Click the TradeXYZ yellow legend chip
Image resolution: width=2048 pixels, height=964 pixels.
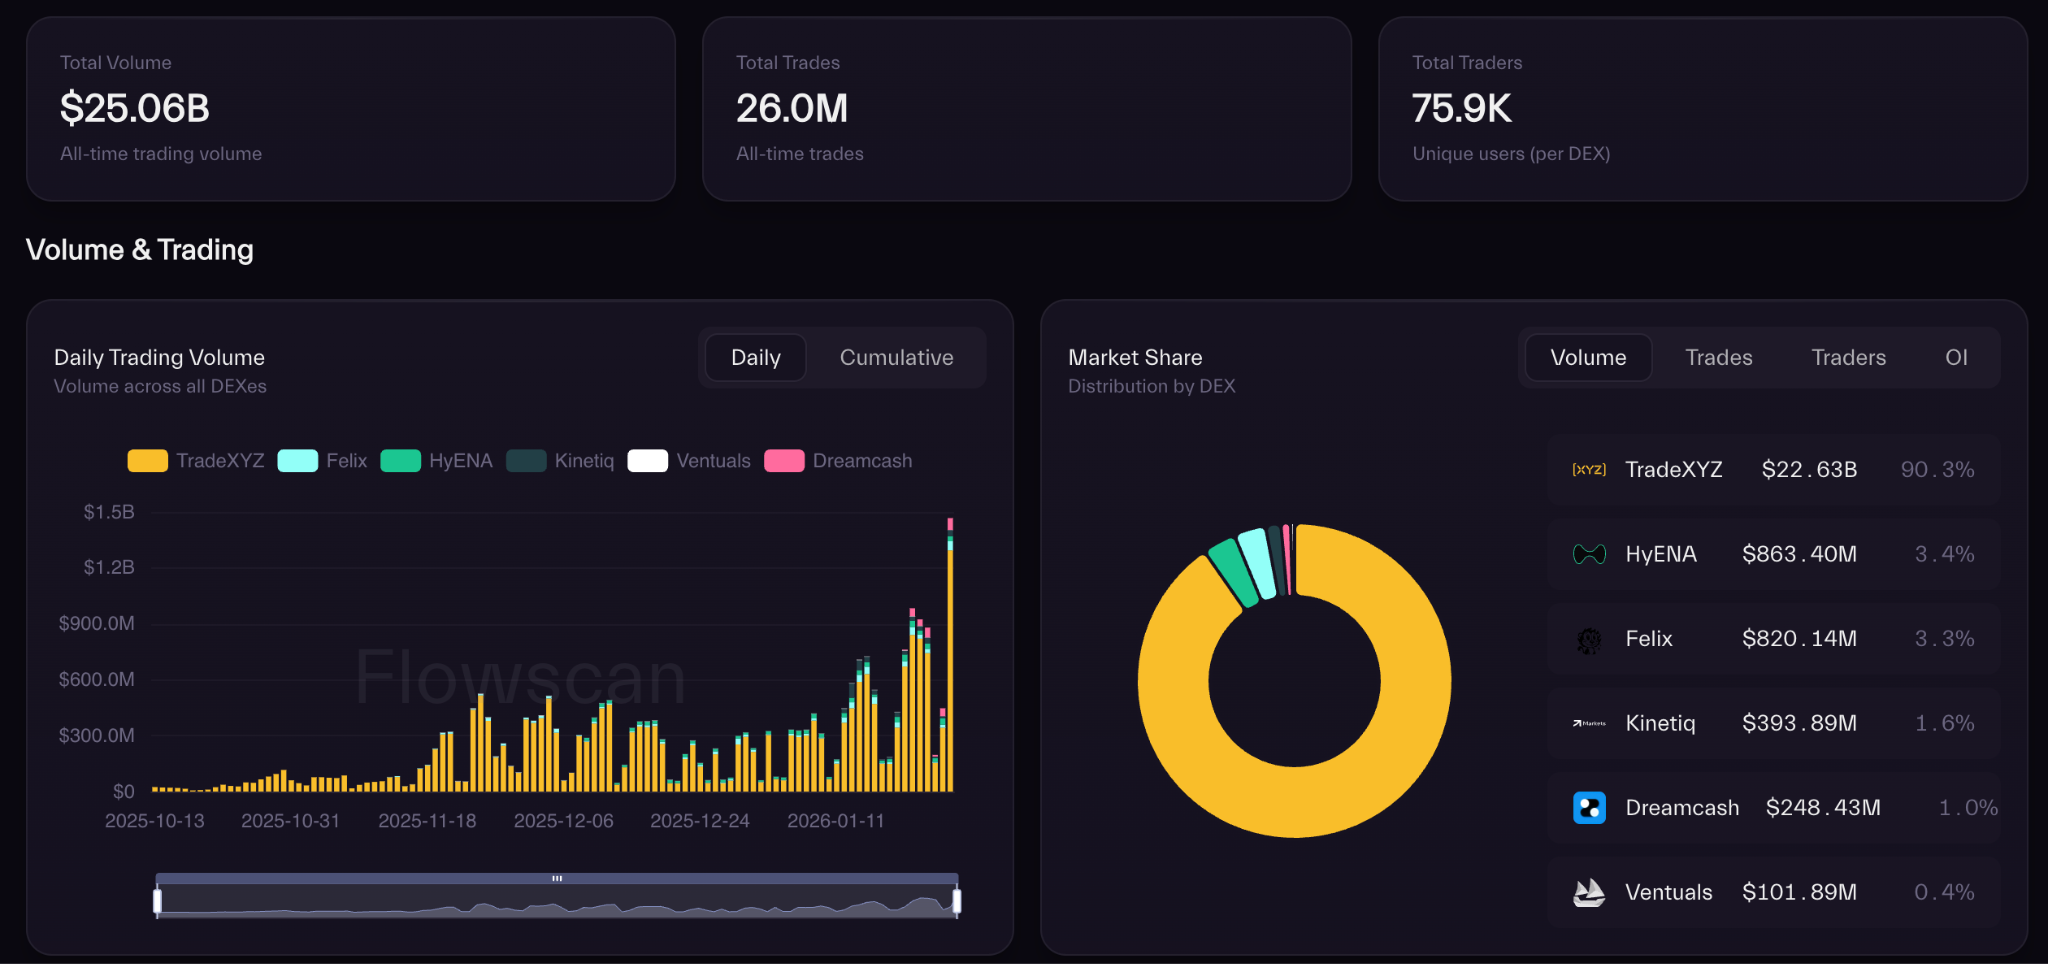click(146, 460)
